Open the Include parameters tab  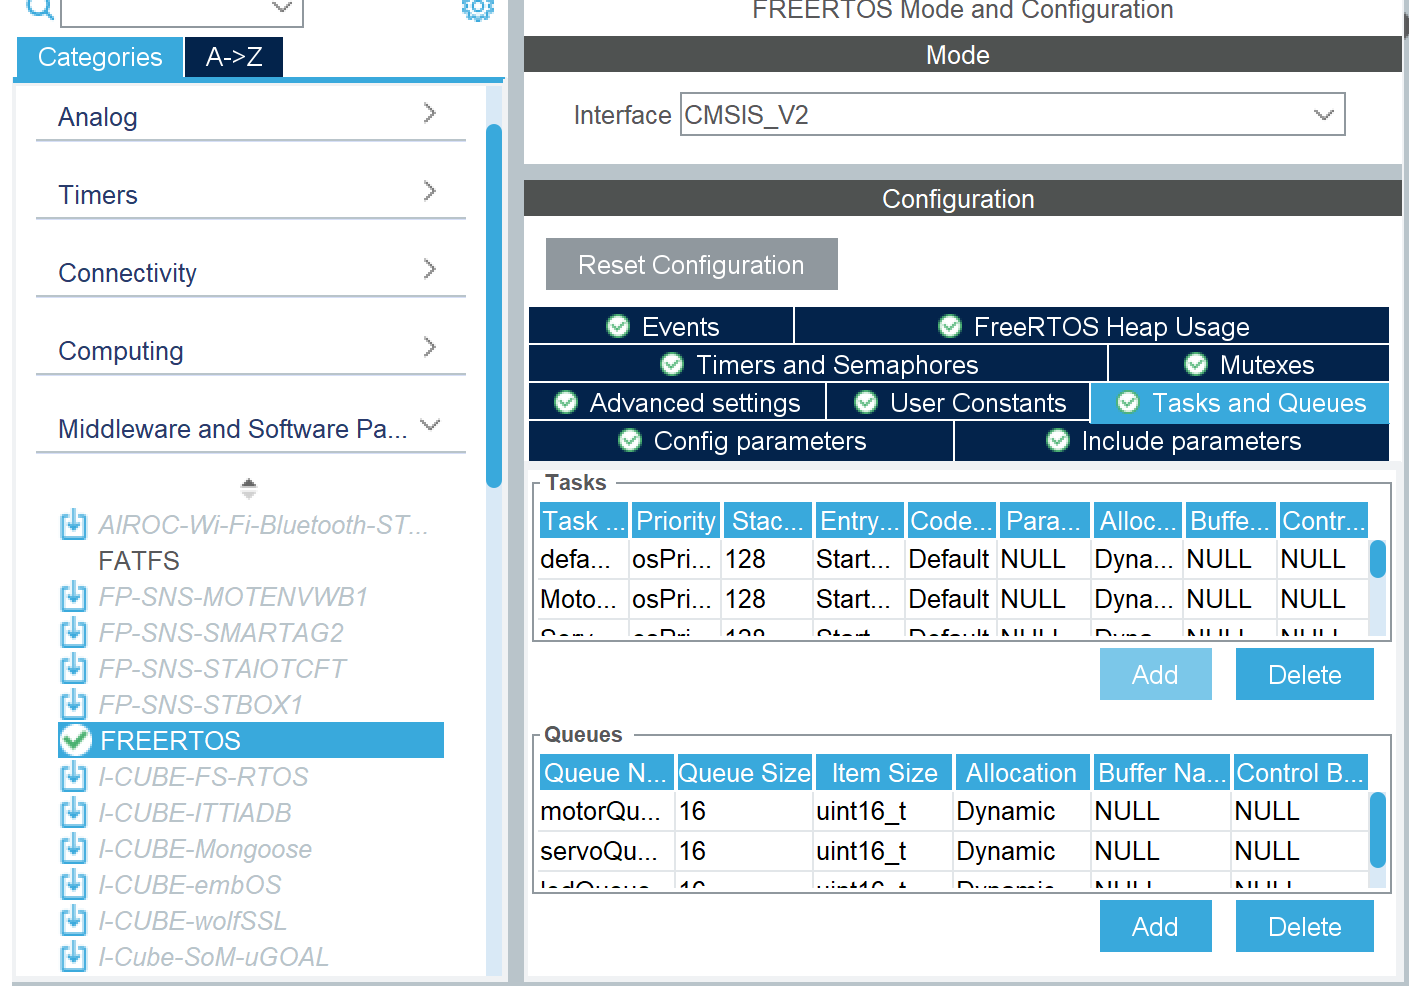1172,440
